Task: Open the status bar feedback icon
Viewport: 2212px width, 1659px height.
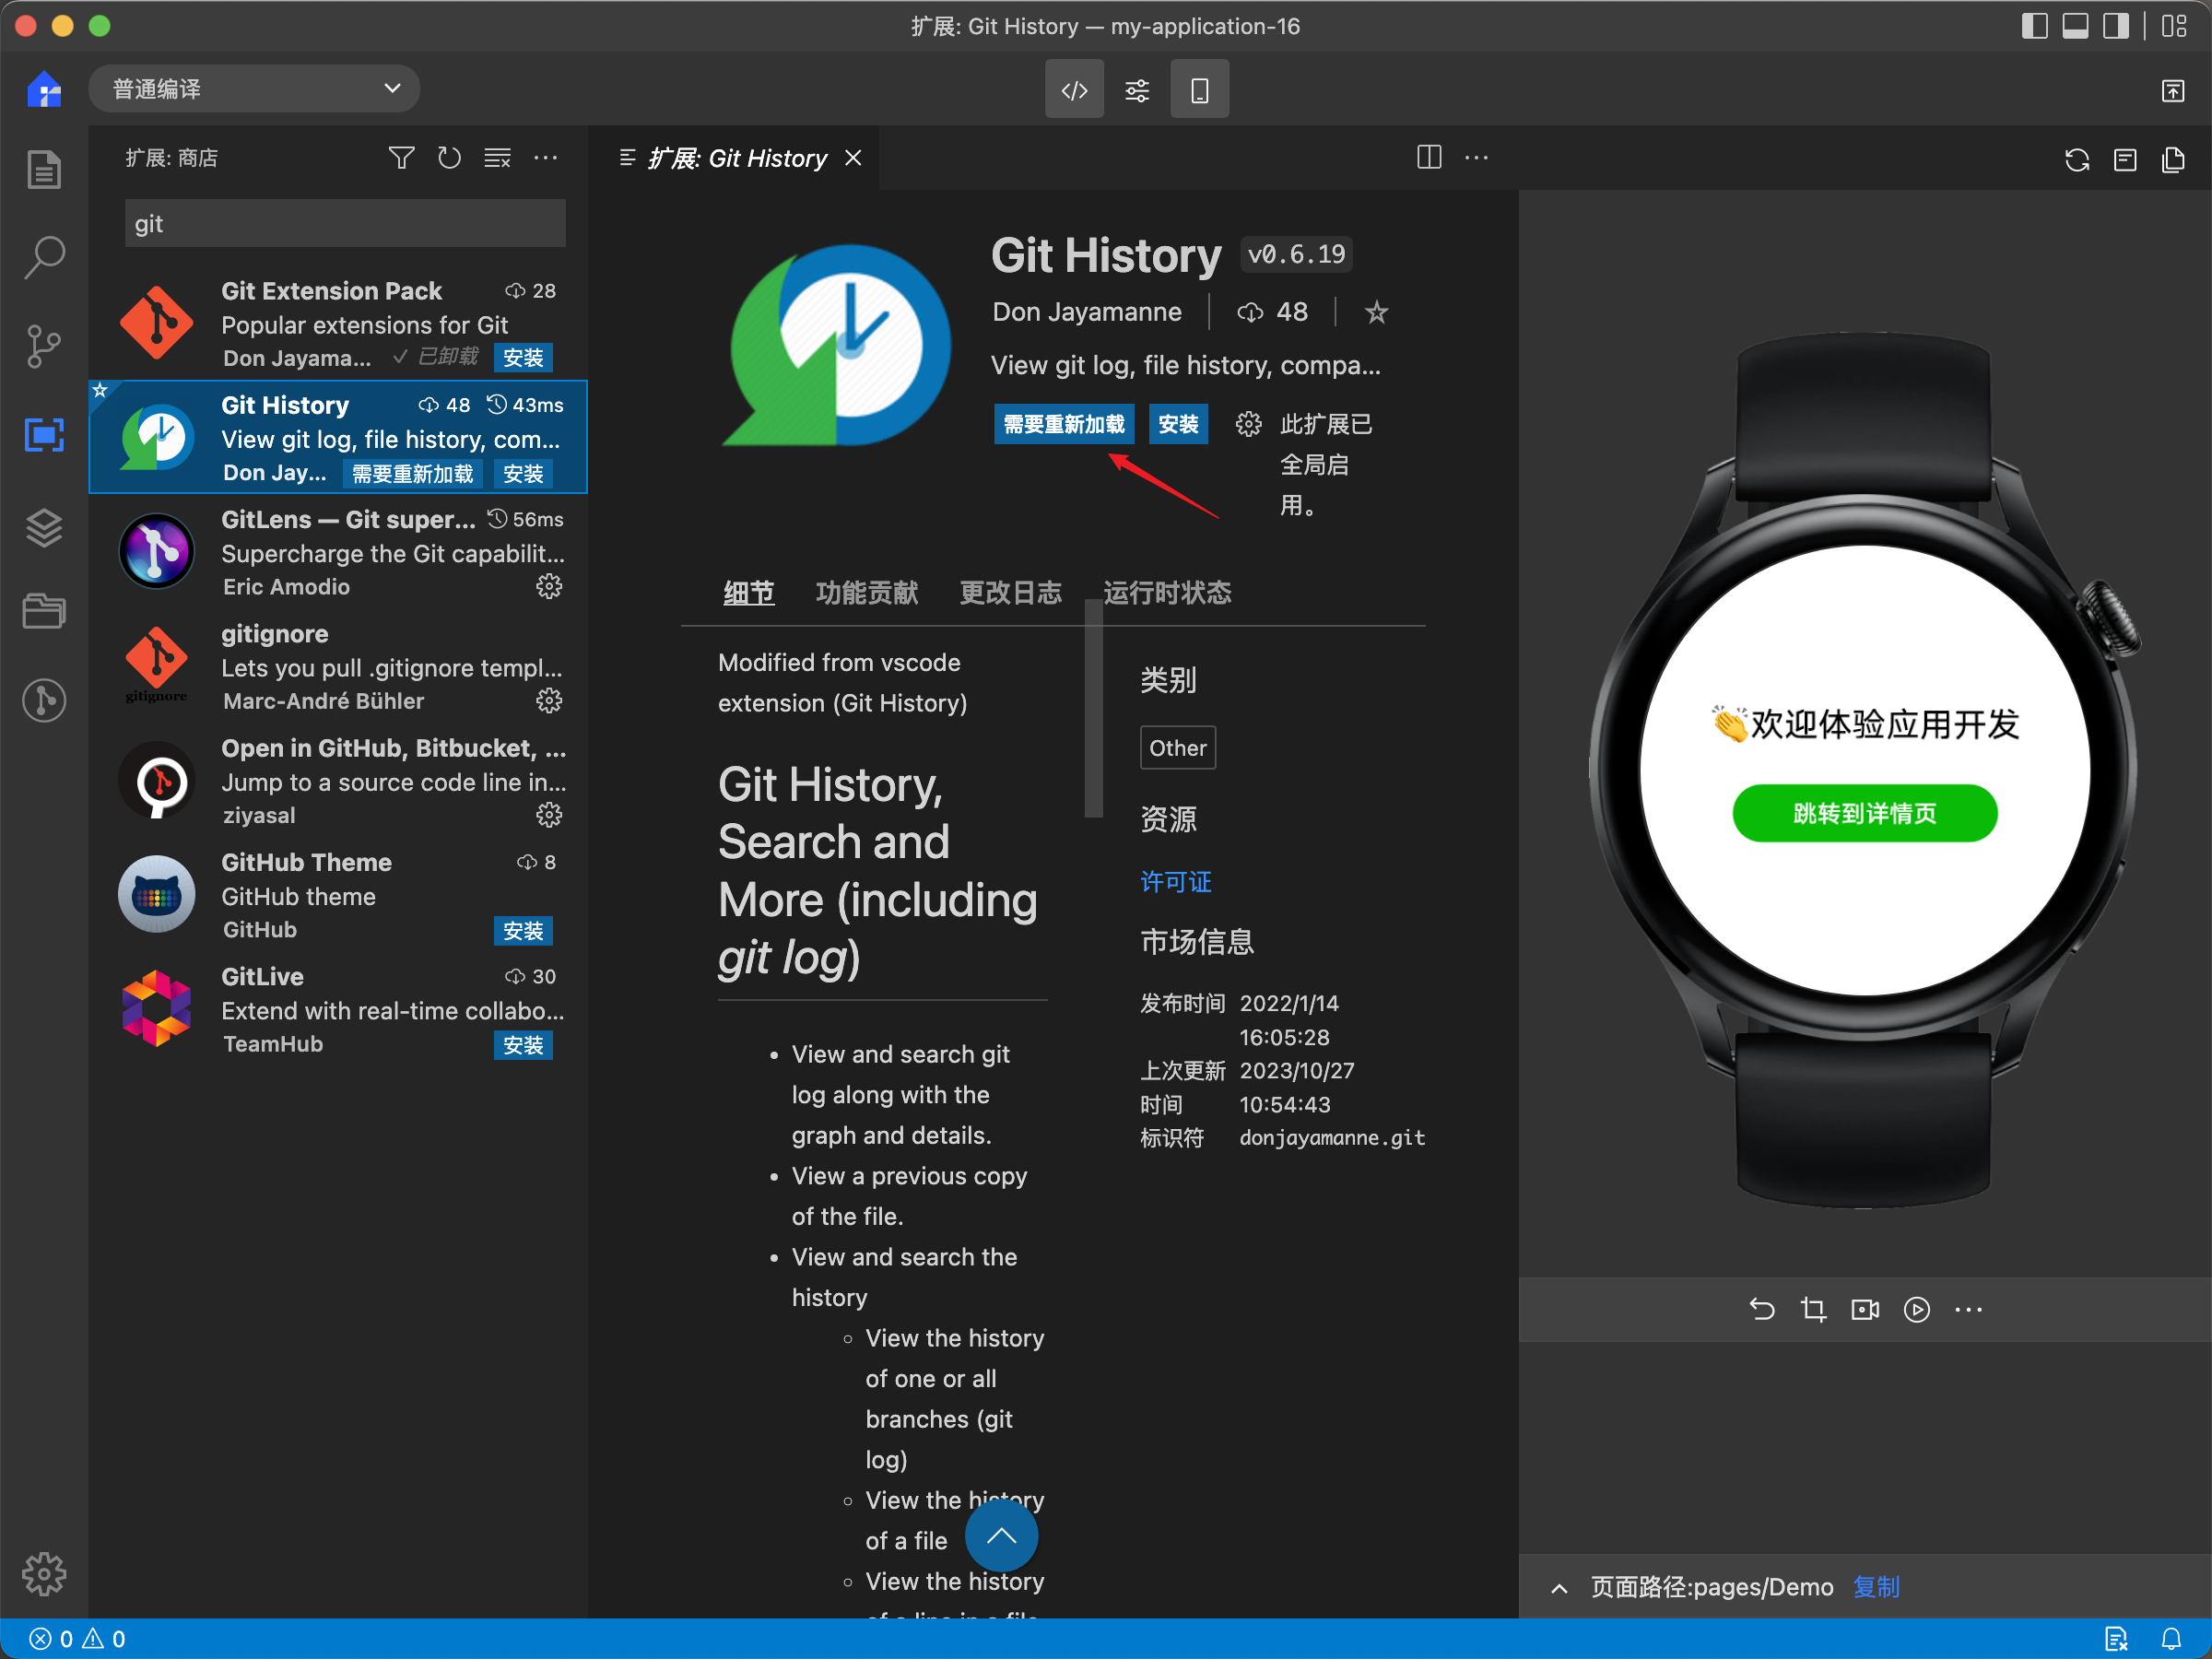Action: click(x=2116, y=1638)
